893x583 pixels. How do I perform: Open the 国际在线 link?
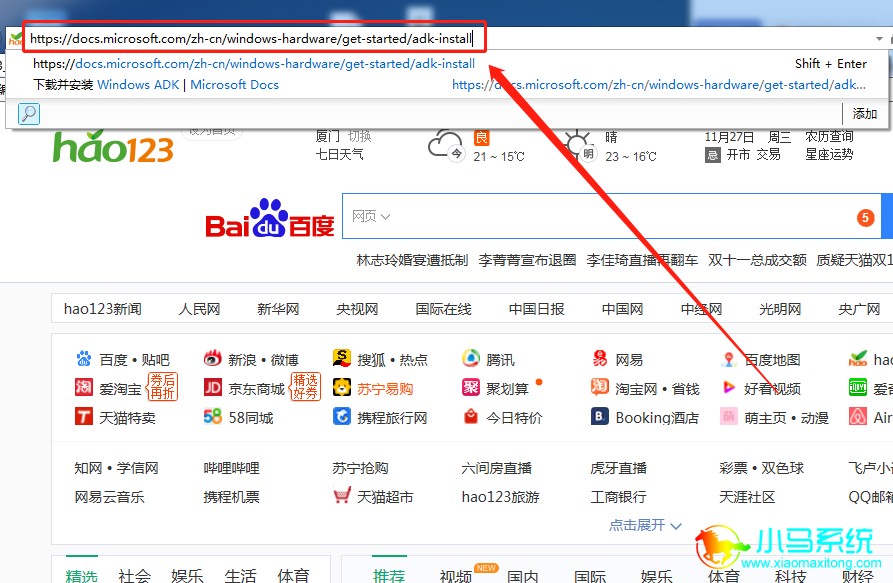(443, 309)
